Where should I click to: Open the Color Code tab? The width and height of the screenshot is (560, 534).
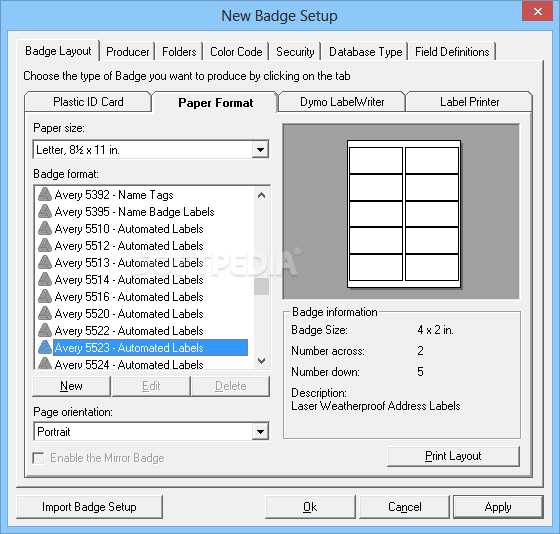[236, 52]
